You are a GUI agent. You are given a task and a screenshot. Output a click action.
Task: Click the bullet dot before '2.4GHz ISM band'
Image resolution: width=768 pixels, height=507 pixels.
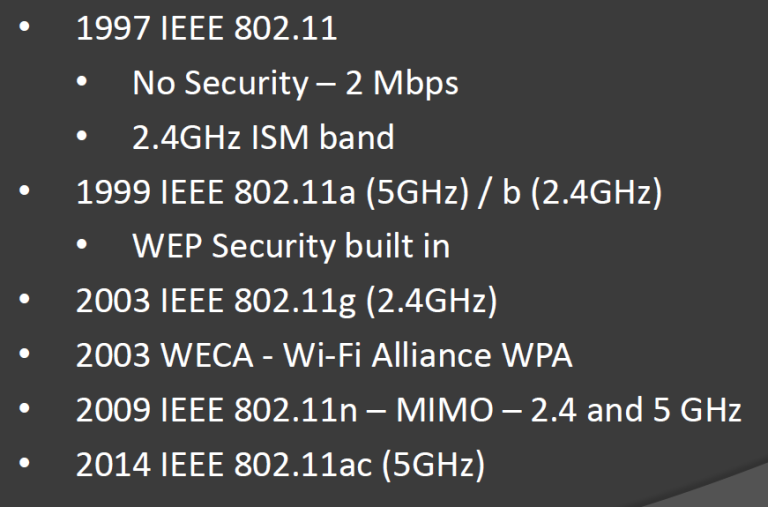(x=81, y=136)
